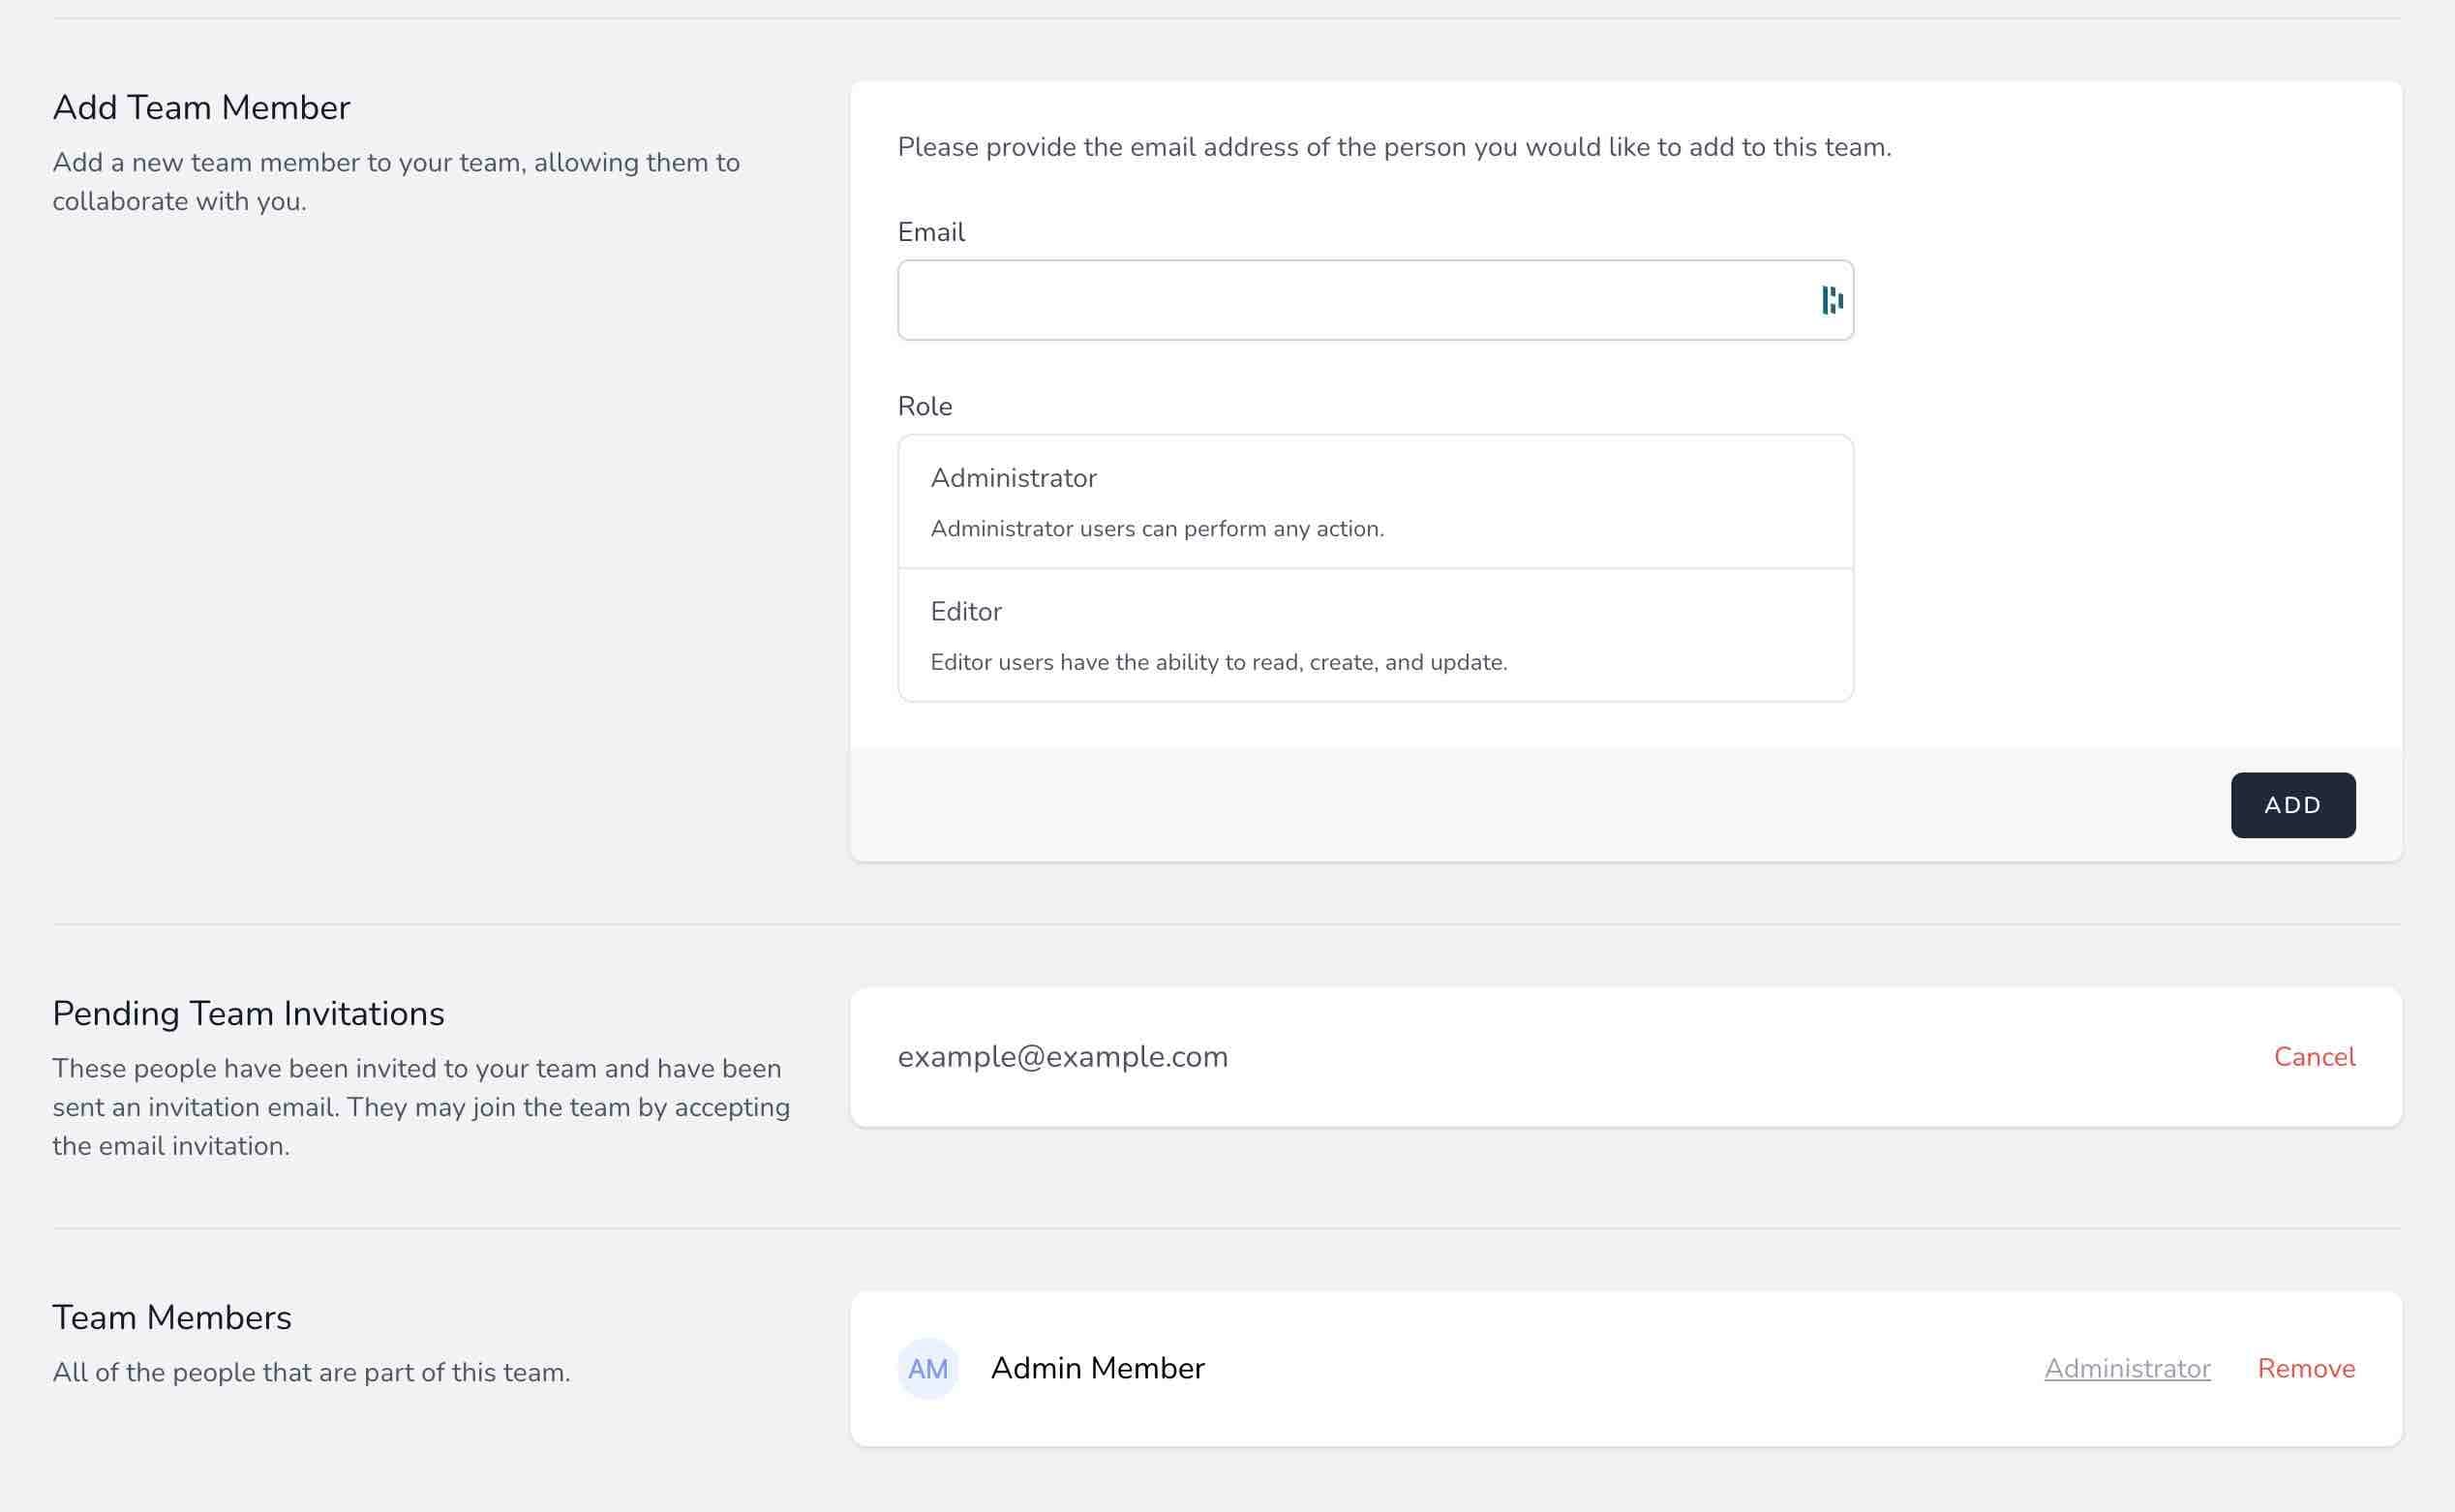
Task: Cancel the invitation for example@example.com
Action: click(2314, 1056)
